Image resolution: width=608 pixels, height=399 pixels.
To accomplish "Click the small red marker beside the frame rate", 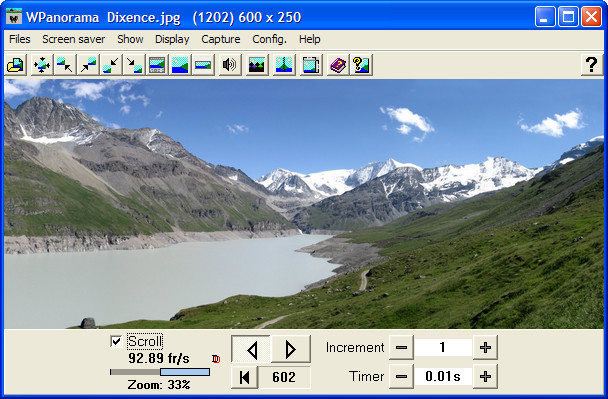I will [x=216, y=359].
